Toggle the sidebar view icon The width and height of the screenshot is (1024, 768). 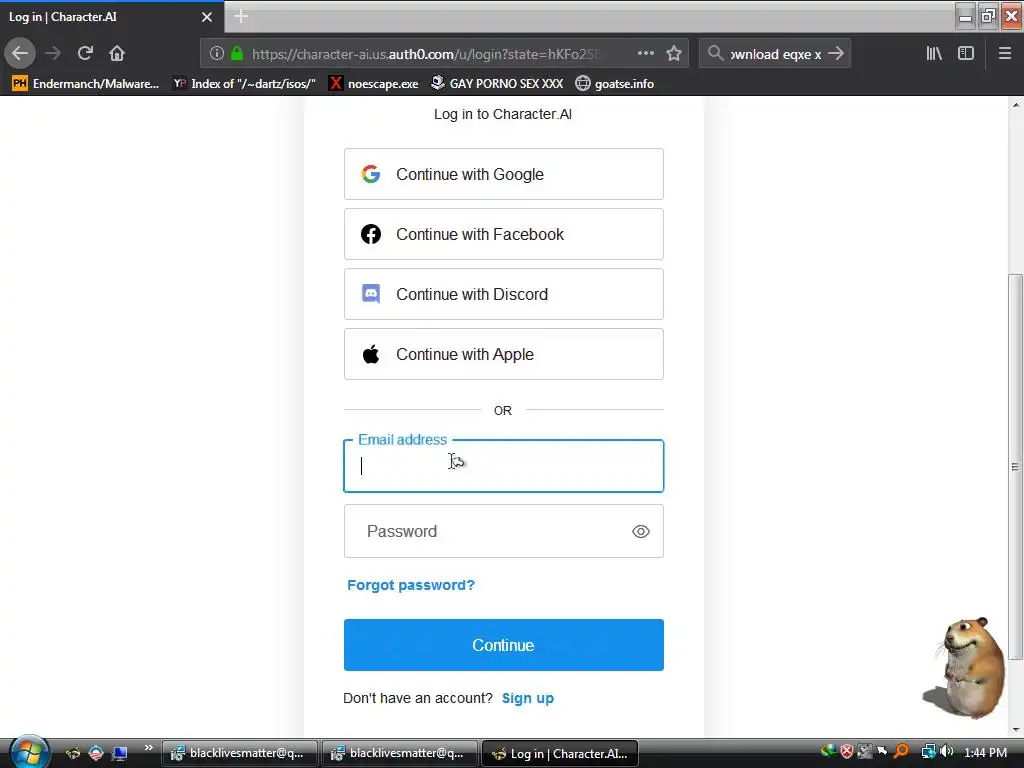[966, 54]
